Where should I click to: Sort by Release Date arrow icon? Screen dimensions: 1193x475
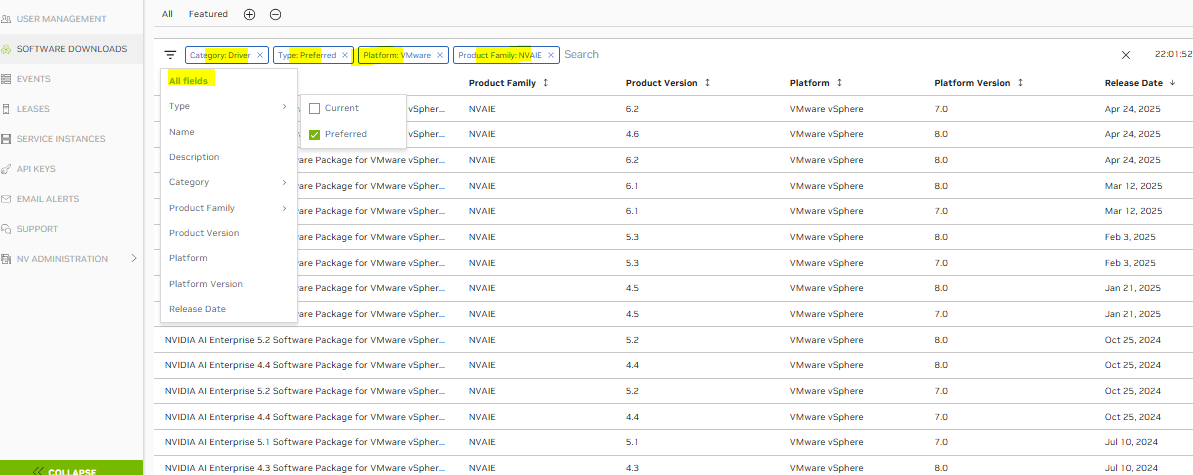click(x=1172, y=82)
